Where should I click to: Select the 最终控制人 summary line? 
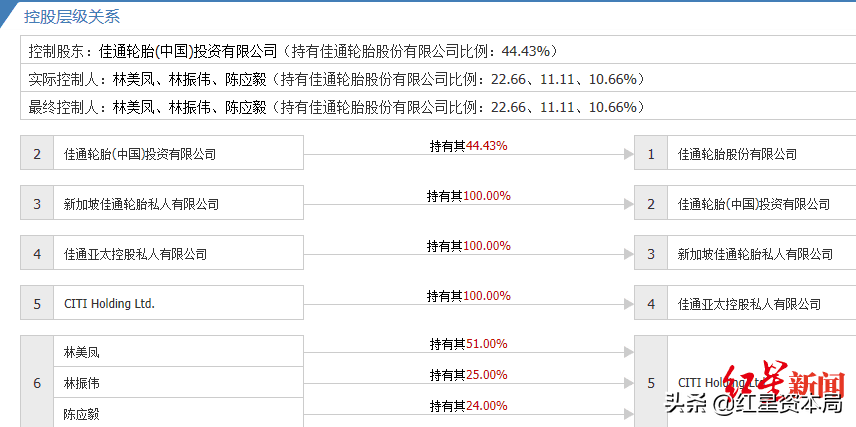coord(336,107)
